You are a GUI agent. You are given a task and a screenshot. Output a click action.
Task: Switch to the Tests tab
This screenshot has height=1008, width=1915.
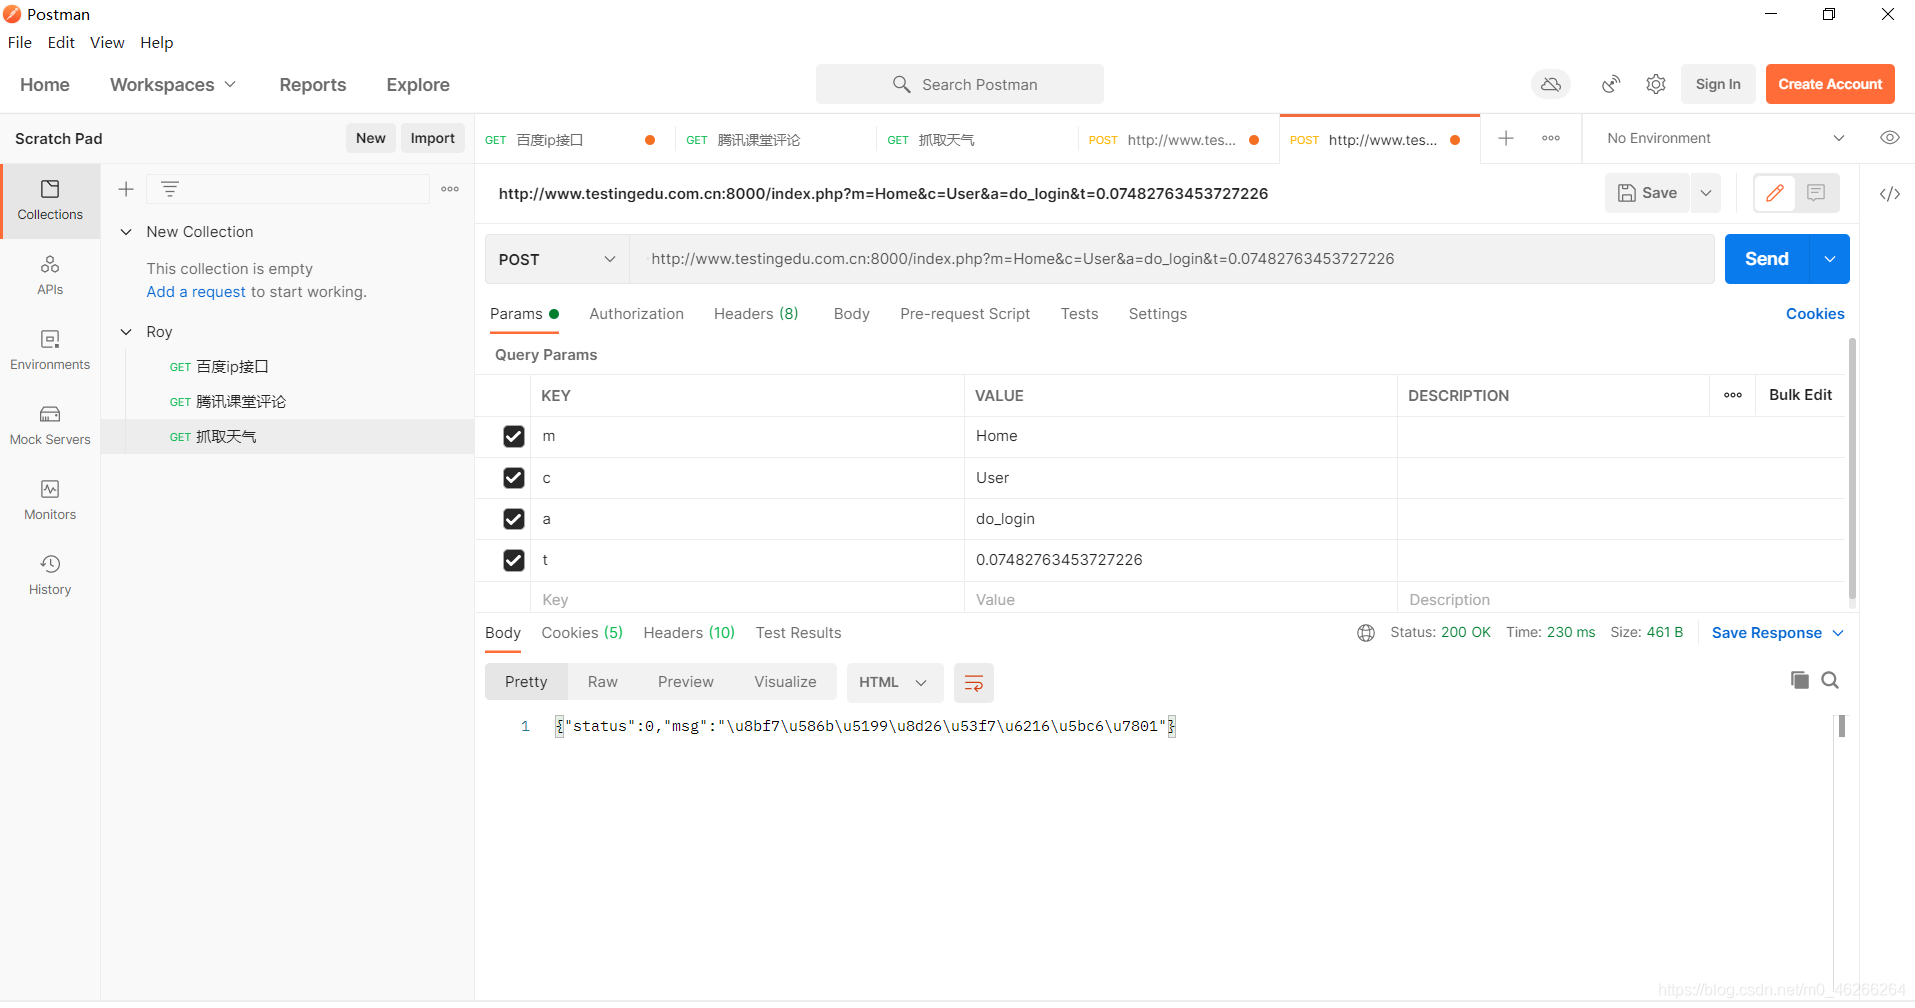[x=1079, y=314]
